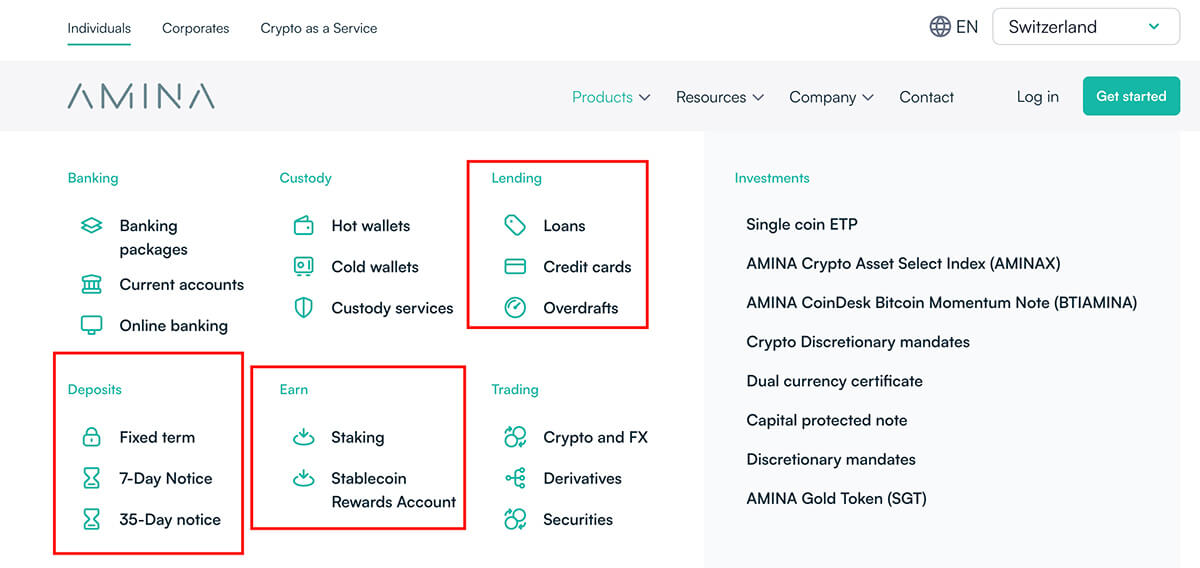Open the Switzerland country dropdown
Image resolution: width=1200 pixels, height=568 pixels.
[x=1084, y=27]
